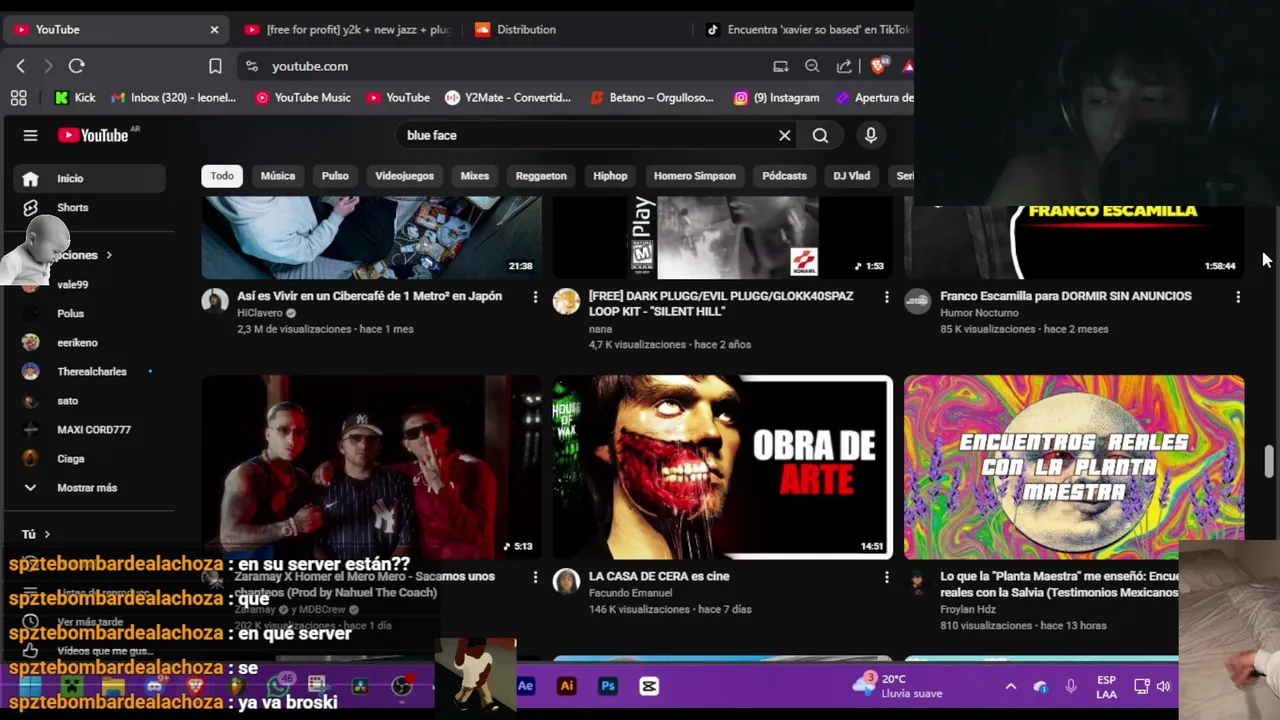Click the zoom magnifier icon in address bar
The height and width of the screenshot is (720, 1280).
point(812,66)
